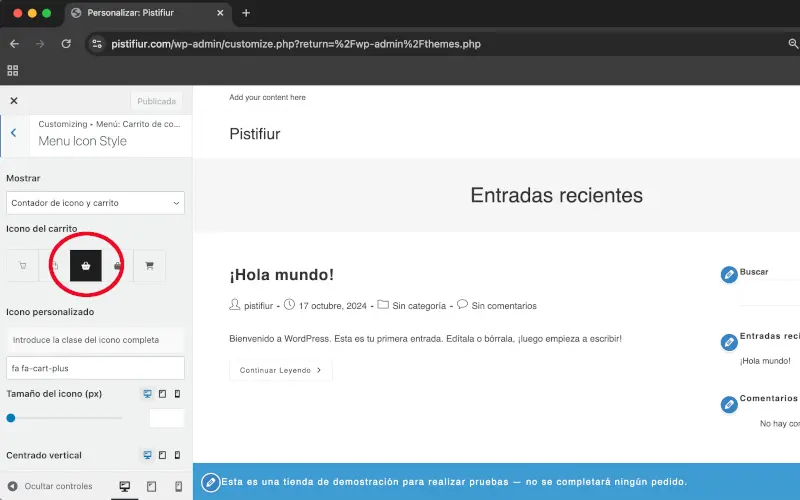Select the black basket cart icon
The width and height of the screenshot is (800, 500).
coord(86,265)
